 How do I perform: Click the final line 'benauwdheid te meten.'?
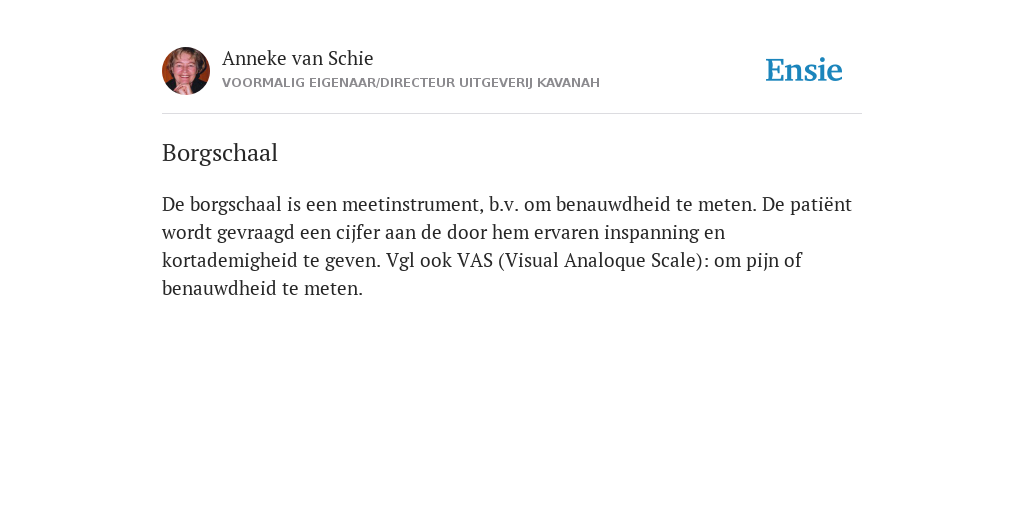262,289
